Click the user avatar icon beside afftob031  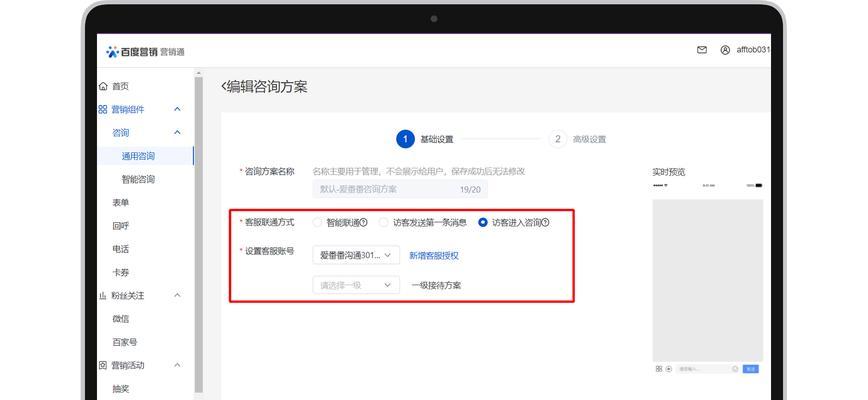pos(725,50)
